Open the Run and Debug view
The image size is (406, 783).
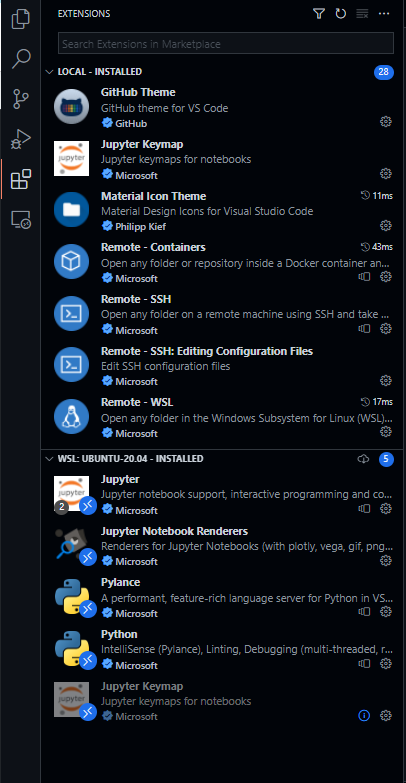[x=20, y=139]
